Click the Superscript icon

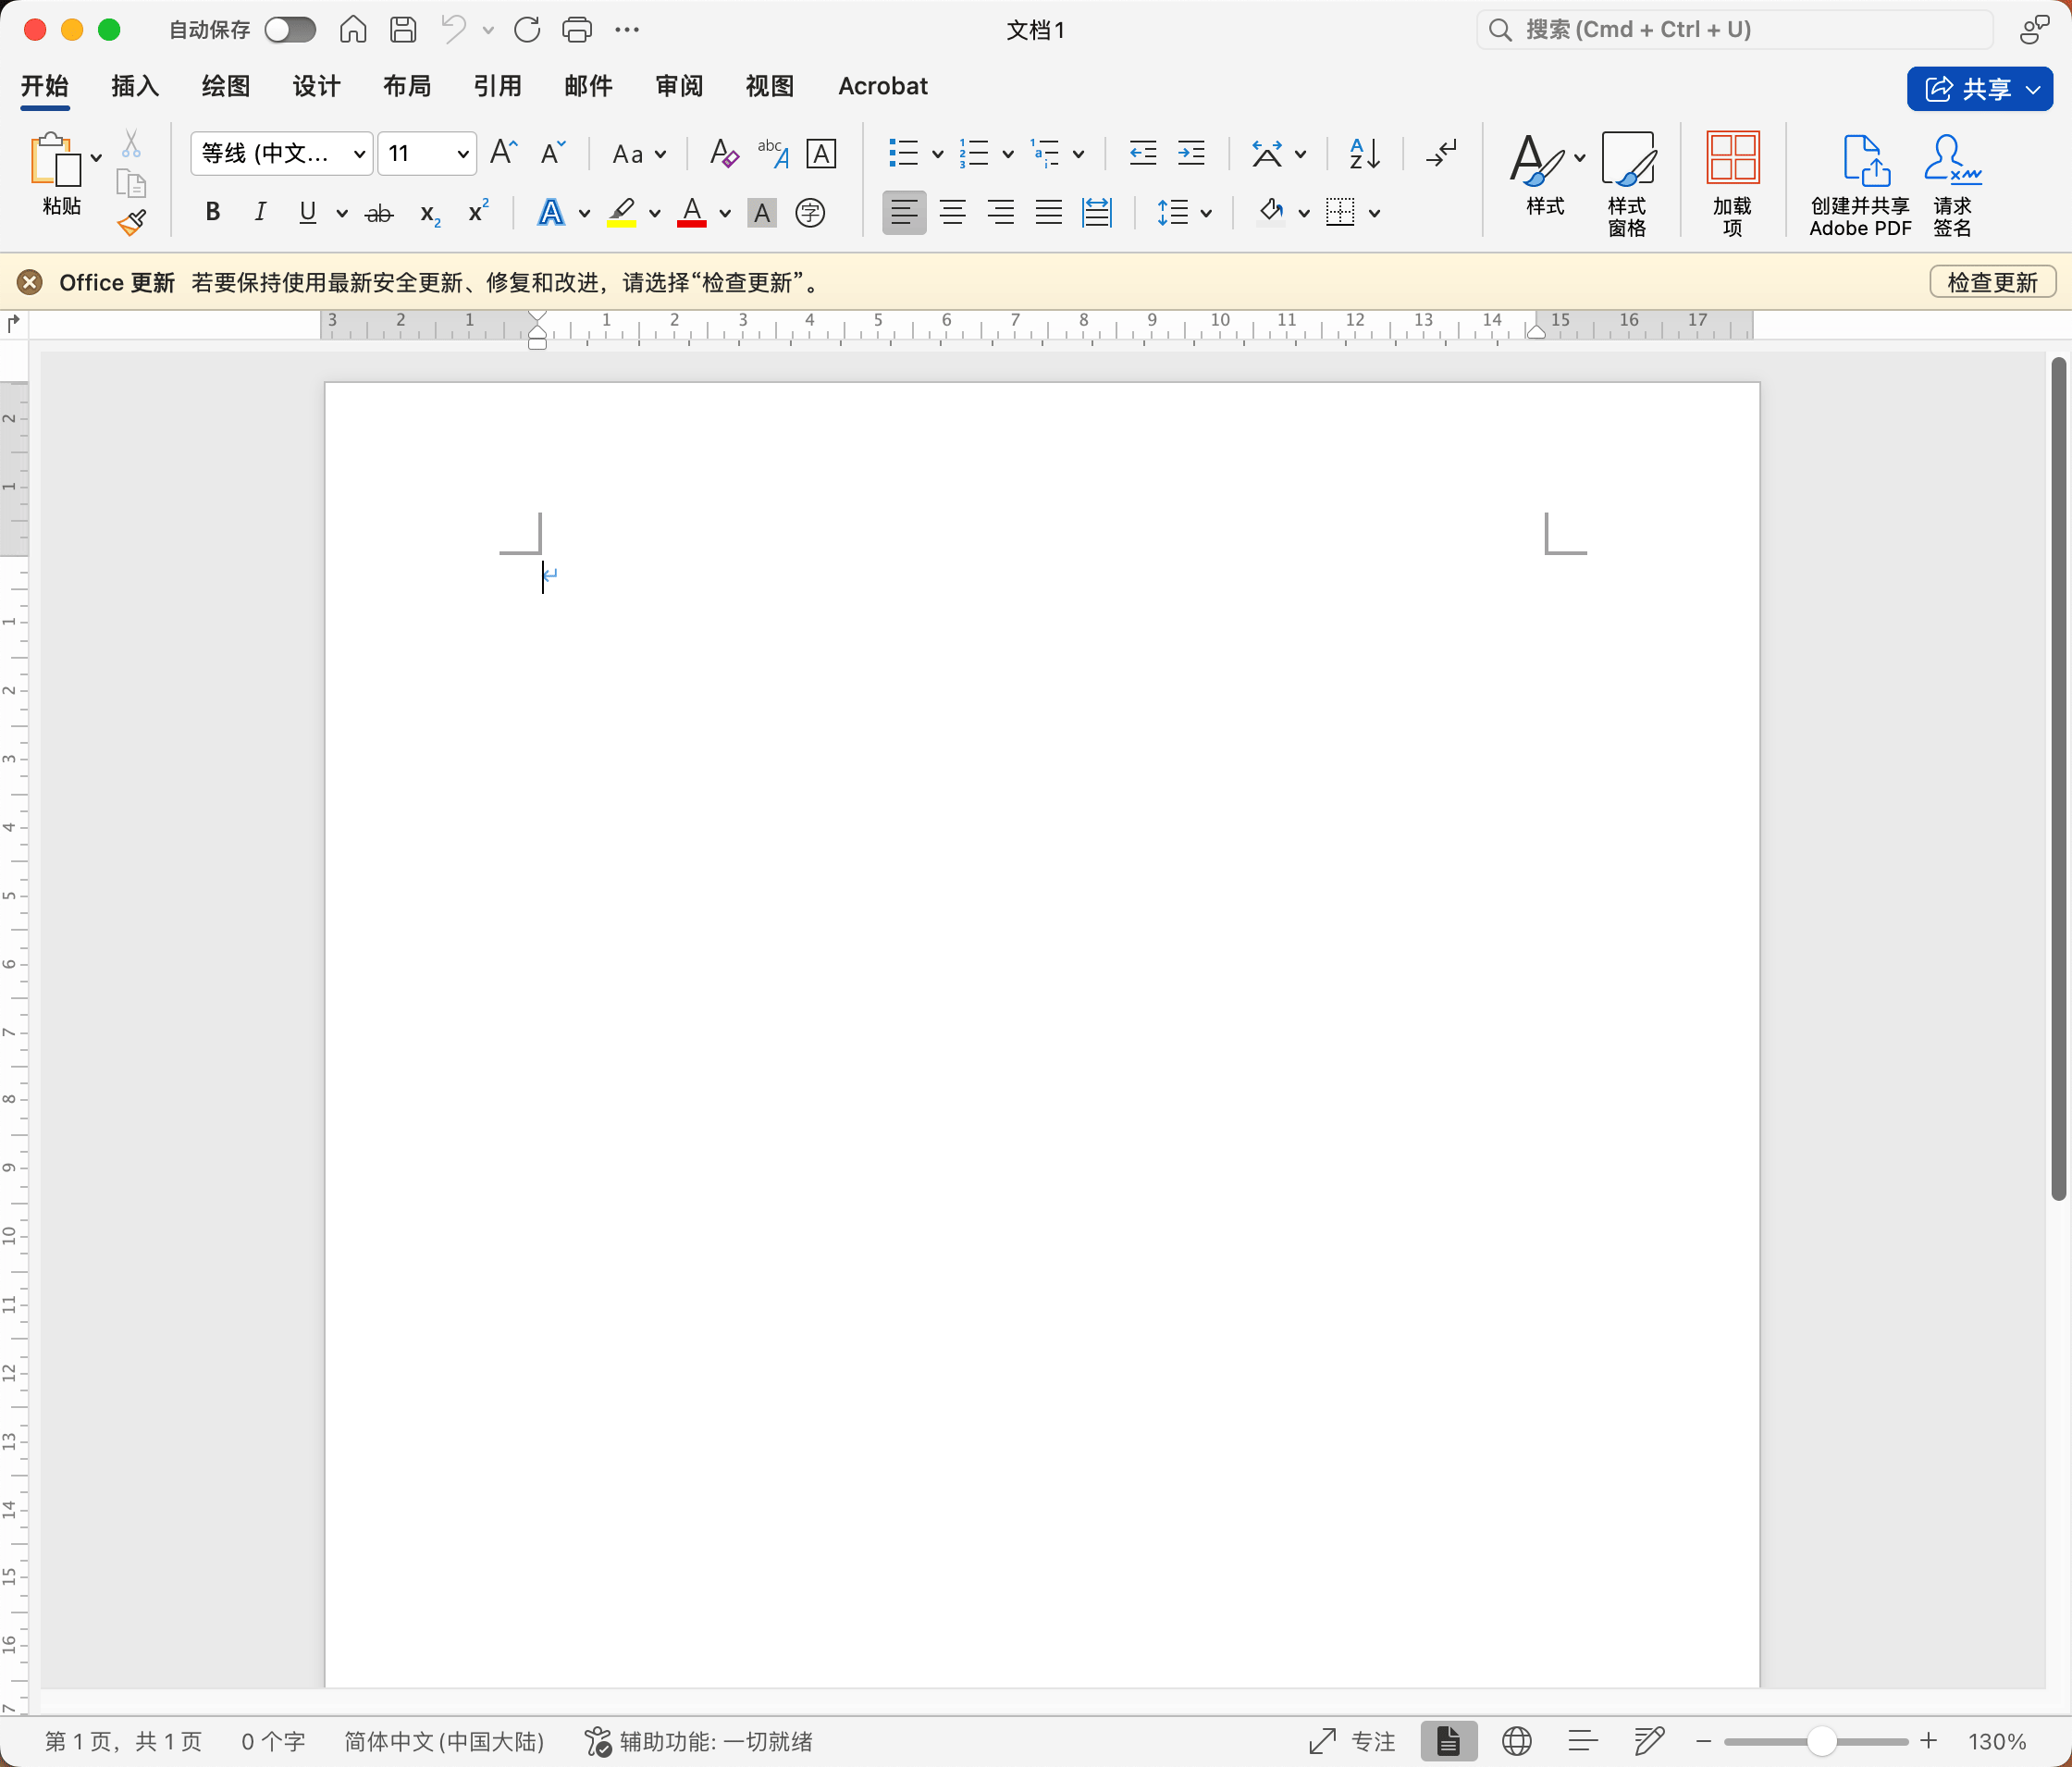pyautogui.click(x=478, y=212)
